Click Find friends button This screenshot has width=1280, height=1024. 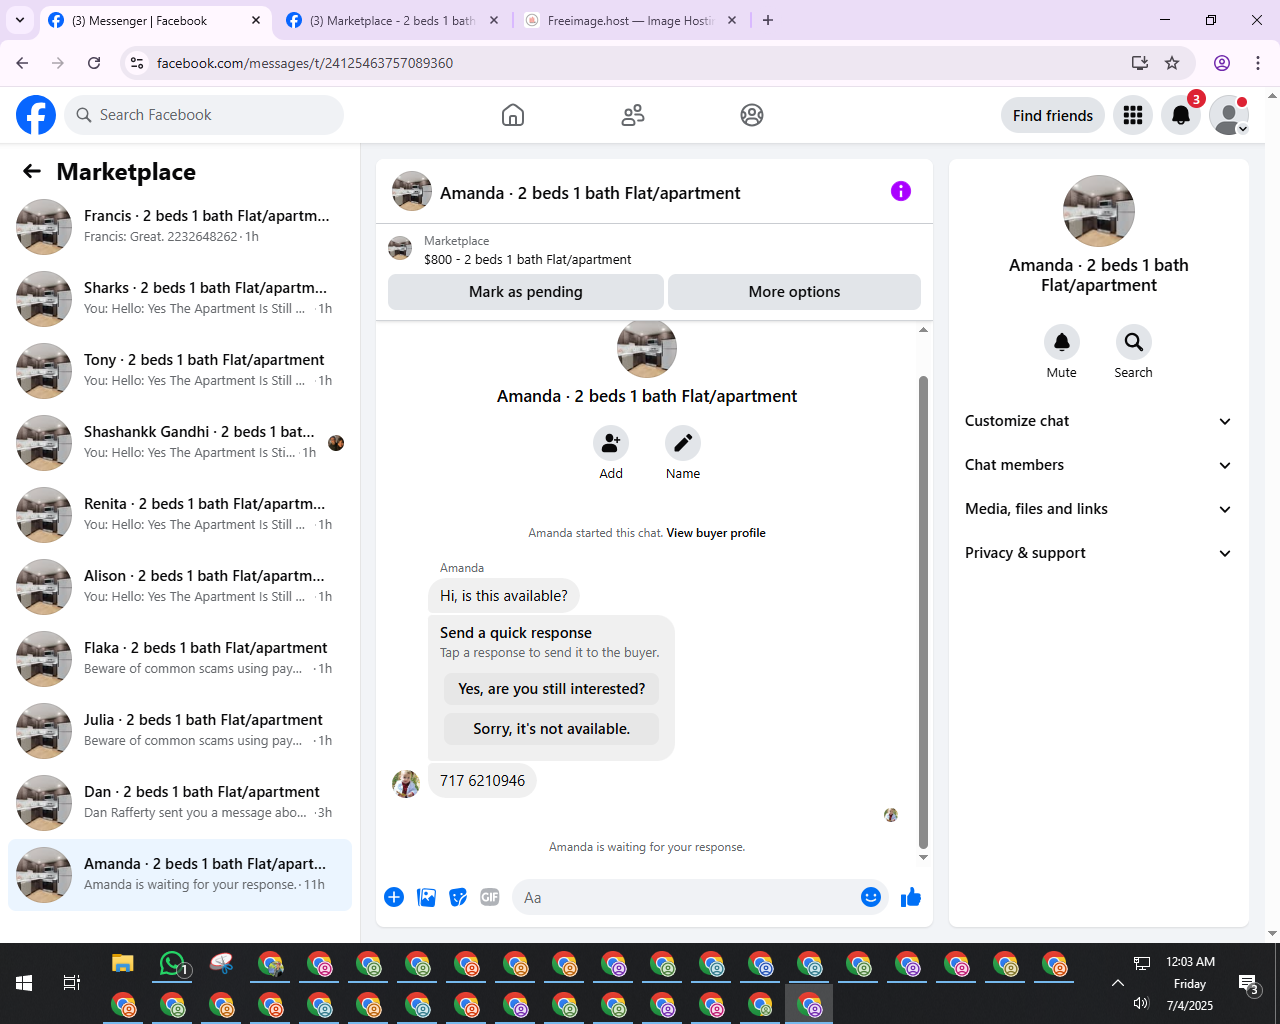(x=1053, y=115)
